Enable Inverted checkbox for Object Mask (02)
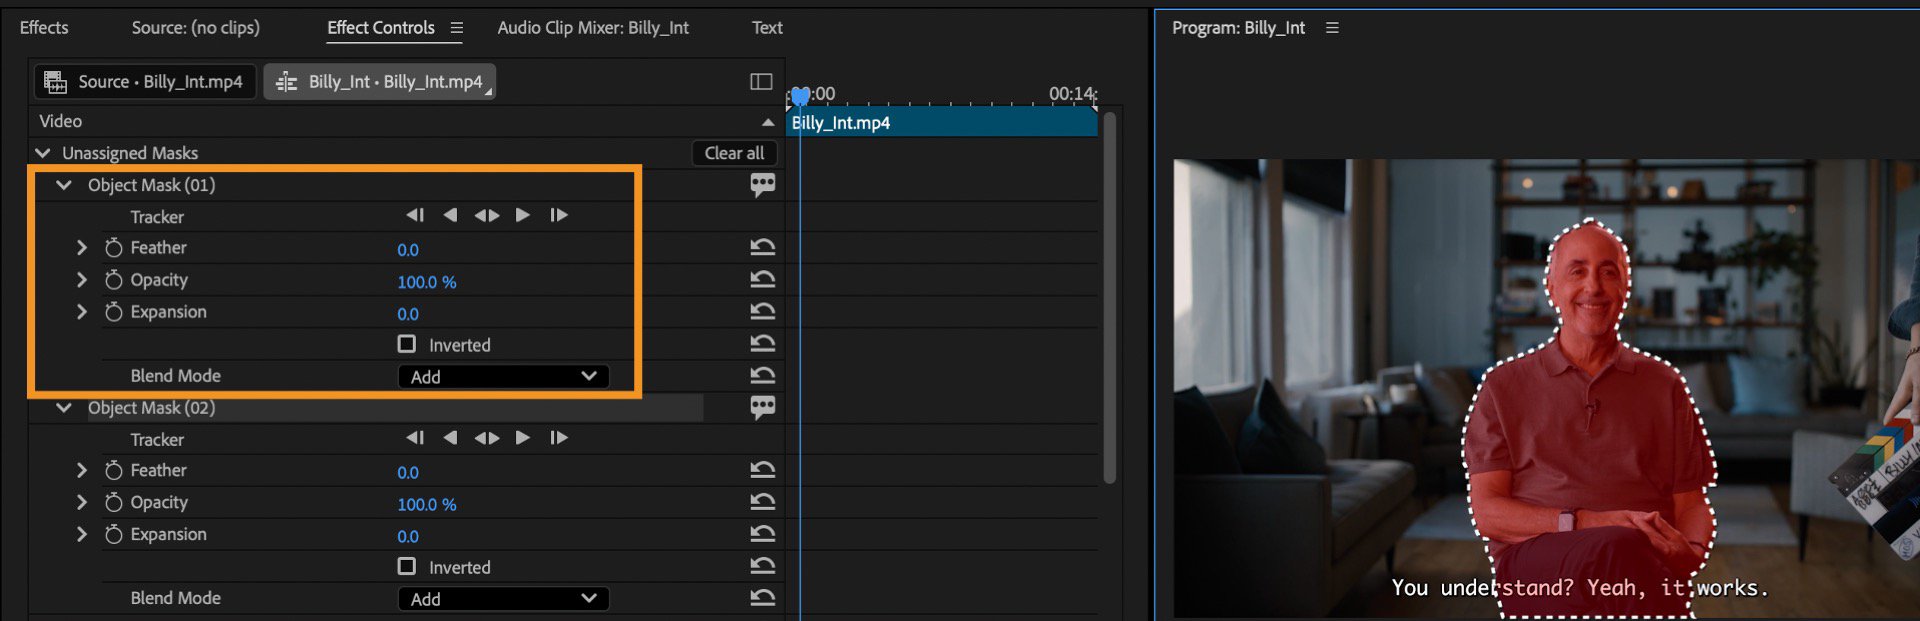 (406, 566)
